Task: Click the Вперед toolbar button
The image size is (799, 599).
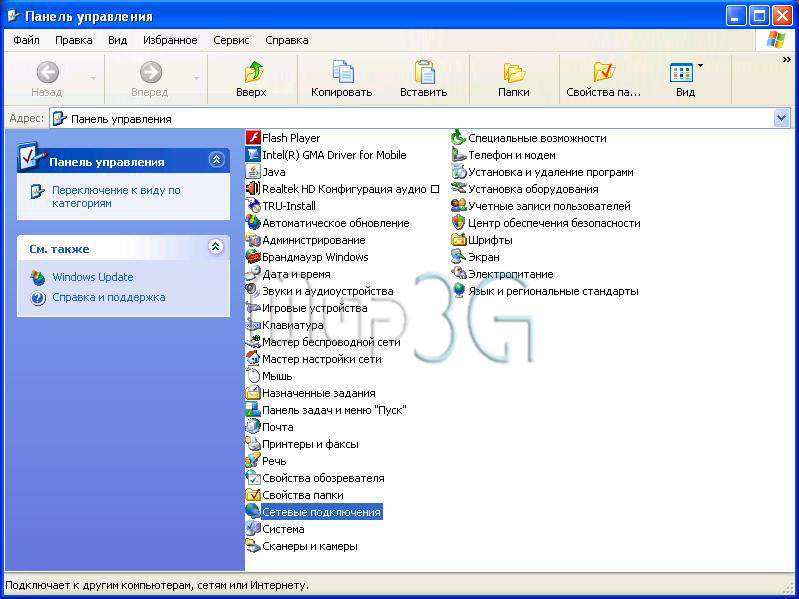Action: coord(150,78)
